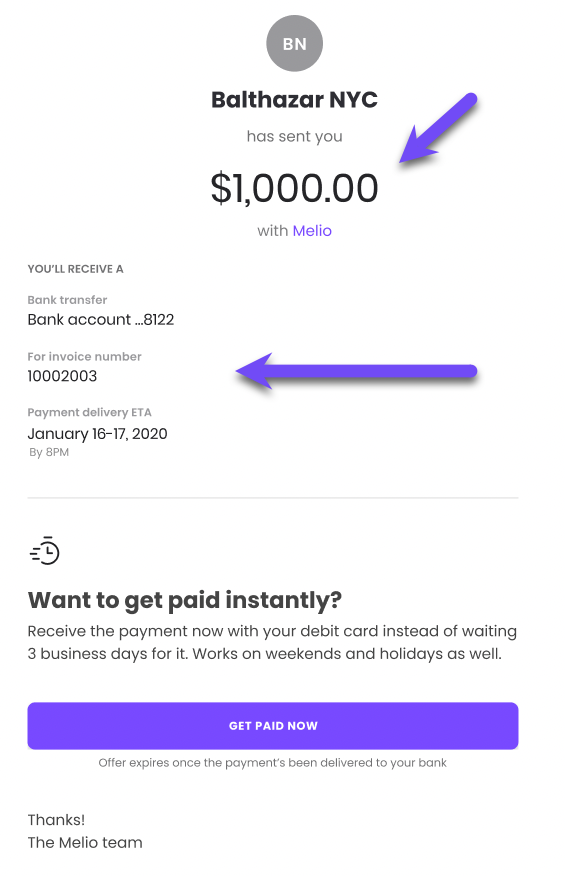Viewport: 565px width, 876px height.
Task: Click the BN avatar circle
Action: [294, 44]
